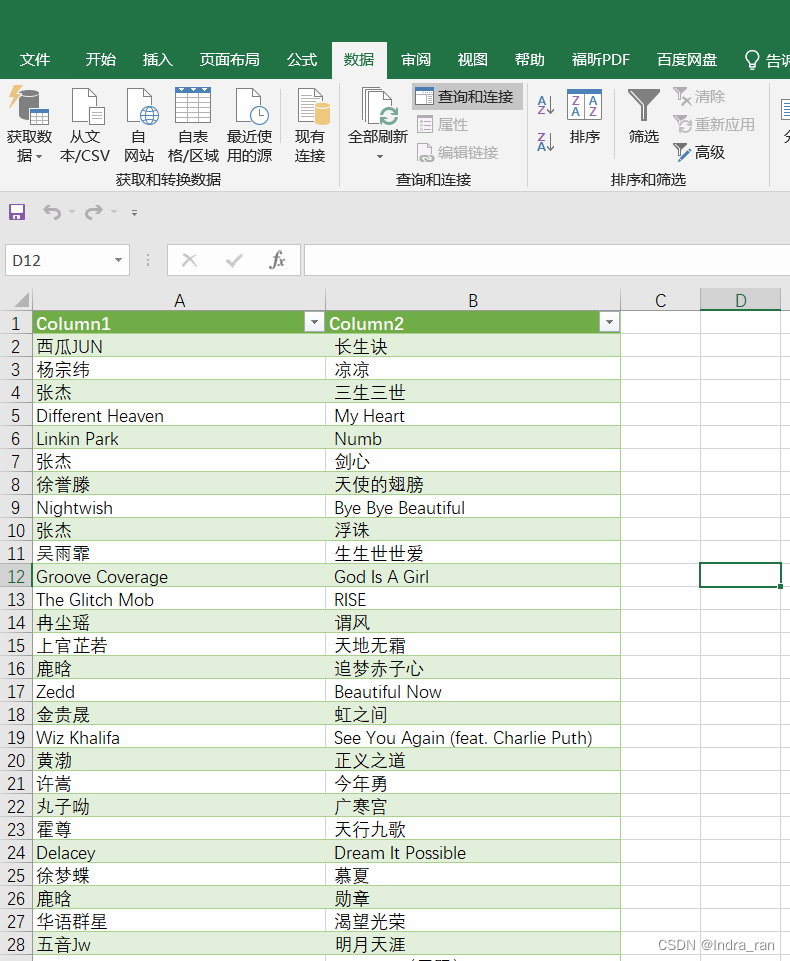
Task: Cancel formula entry with the X icon
Action: coord(189,260)
